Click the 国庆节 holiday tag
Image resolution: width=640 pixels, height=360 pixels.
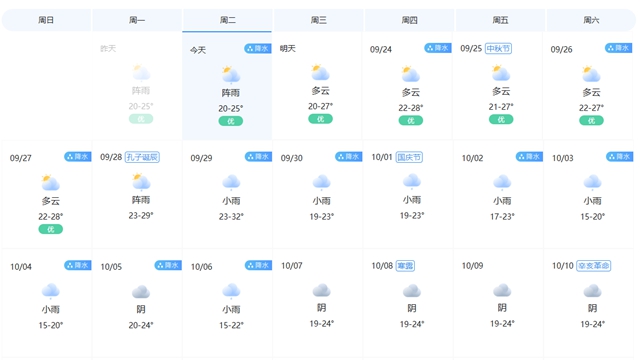pyautogui.click(x=409, y=157)
